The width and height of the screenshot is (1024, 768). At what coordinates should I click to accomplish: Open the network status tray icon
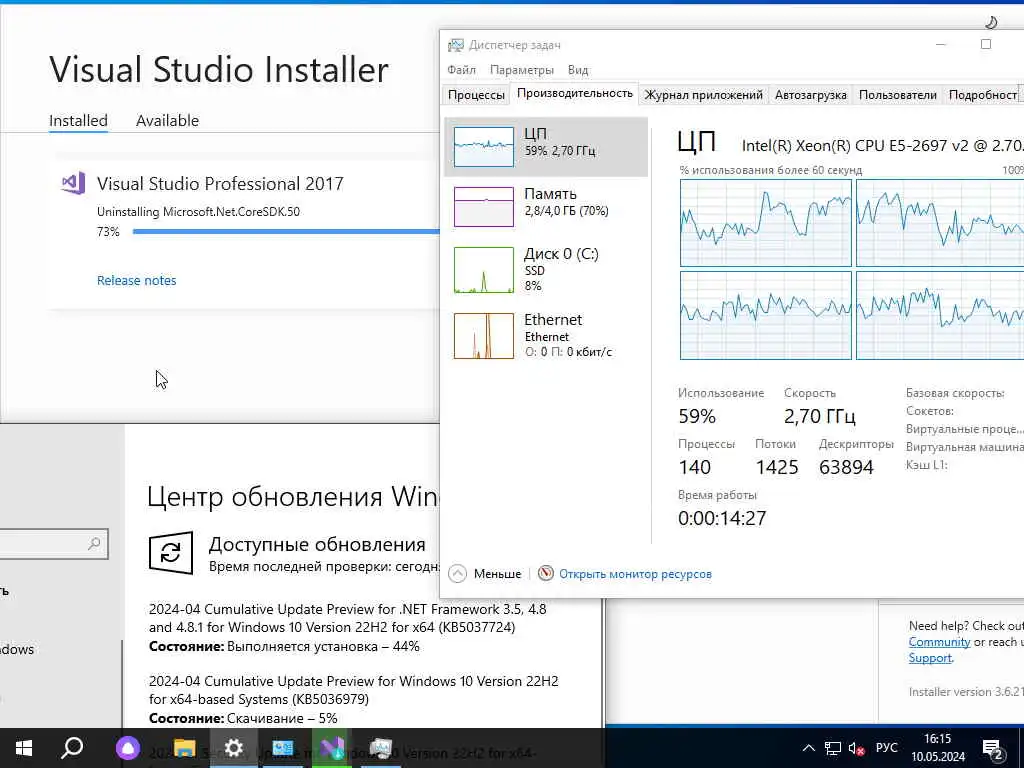coord(833,748)
